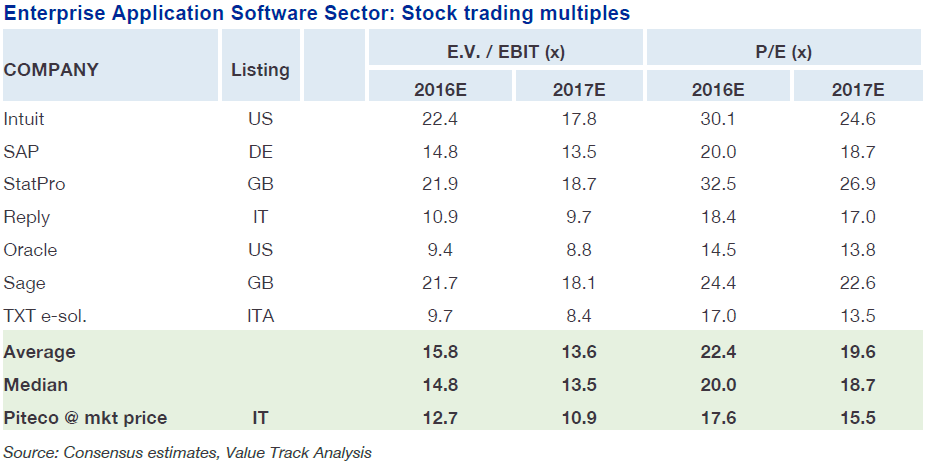Click the Intuit company name
Screen dimensions: 931x466
tap(25, 120)
